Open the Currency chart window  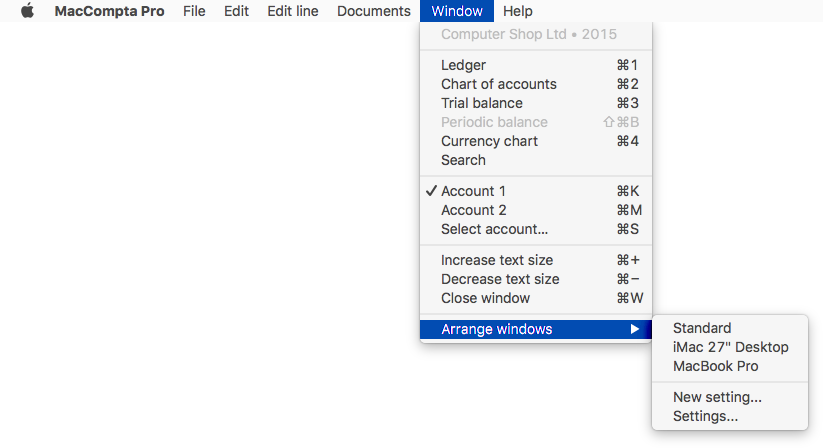536,141
